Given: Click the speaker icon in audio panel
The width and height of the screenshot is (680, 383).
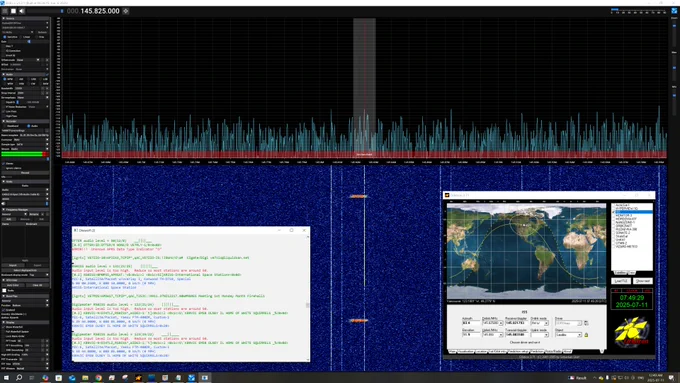Looking at the screenshot, I should (3, 203).
